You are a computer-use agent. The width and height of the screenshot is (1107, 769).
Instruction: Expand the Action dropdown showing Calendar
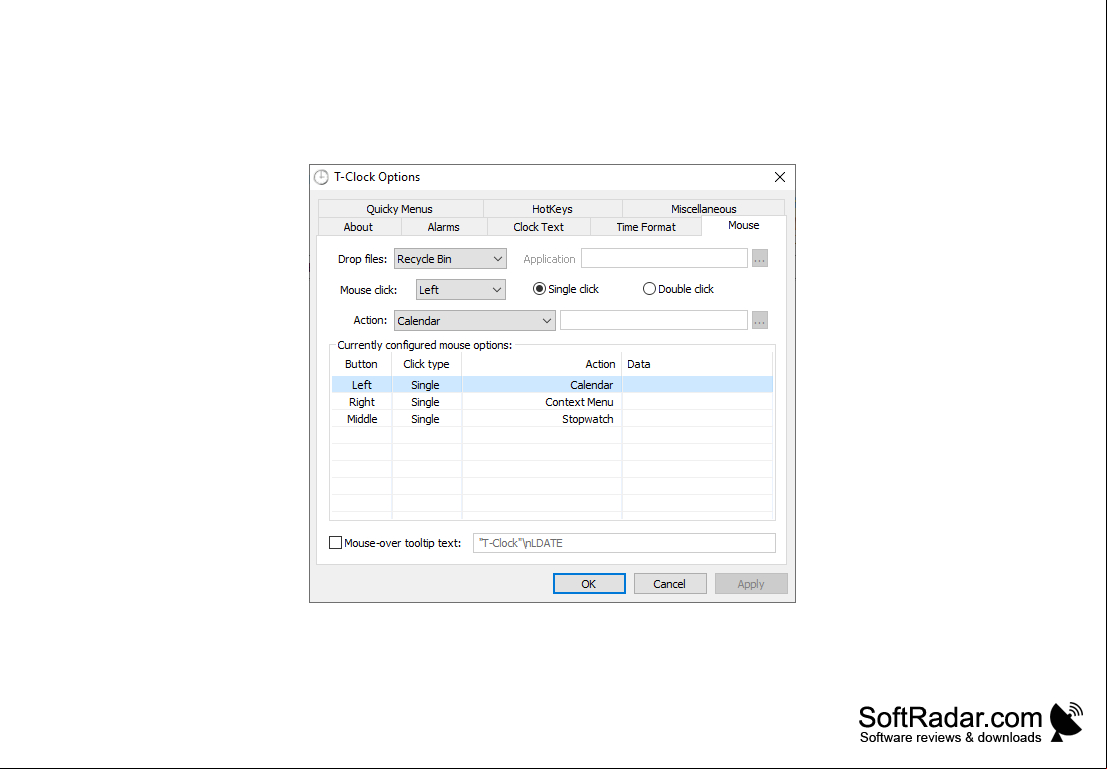pyautogui.click(x=474, y=321)
